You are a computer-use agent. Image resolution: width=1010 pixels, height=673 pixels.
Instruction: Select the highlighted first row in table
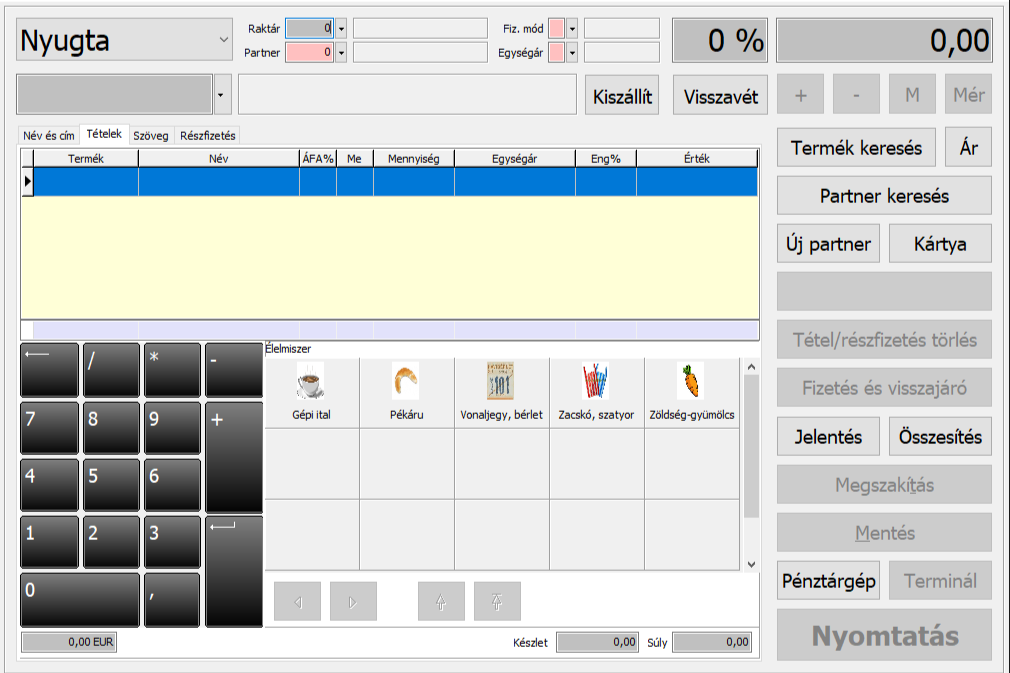tap(390, 182)
